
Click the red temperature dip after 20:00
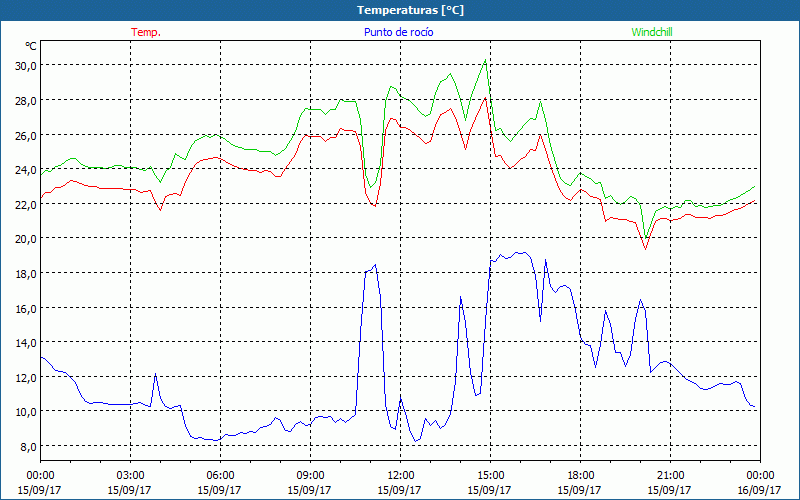(x=645, y=249)
